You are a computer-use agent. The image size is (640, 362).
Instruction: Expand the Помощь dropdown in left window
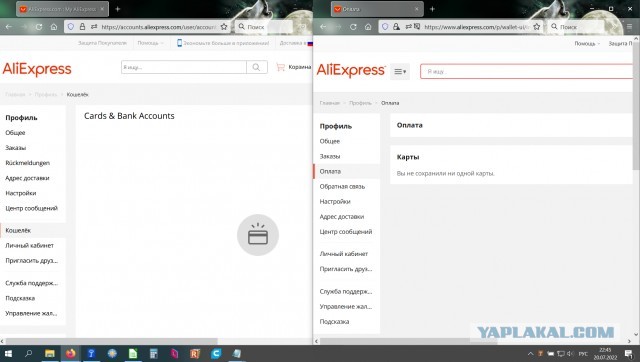coord(150,43)
